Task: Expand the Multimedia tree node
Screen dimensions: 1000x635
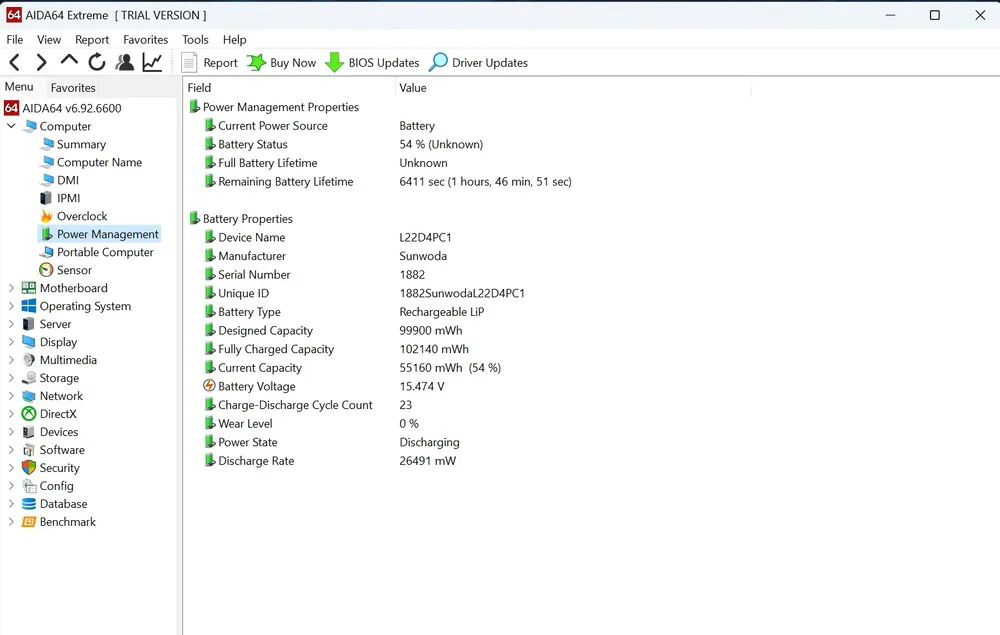Action: point(11,360)
